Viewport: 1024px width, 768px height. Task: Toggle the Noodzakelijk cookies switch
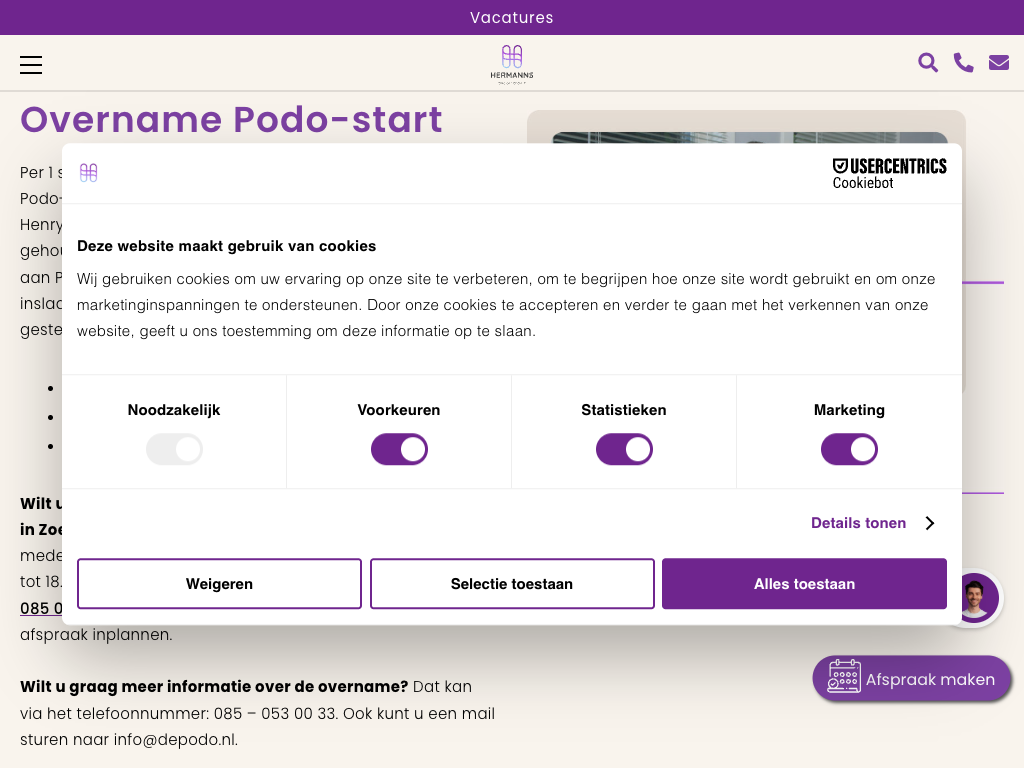174,450
